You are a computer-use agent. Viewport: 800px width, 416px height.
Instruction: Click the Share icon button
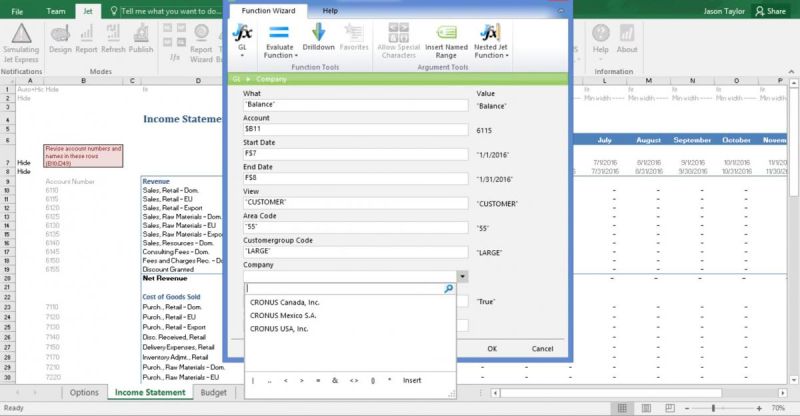point(770,11)
